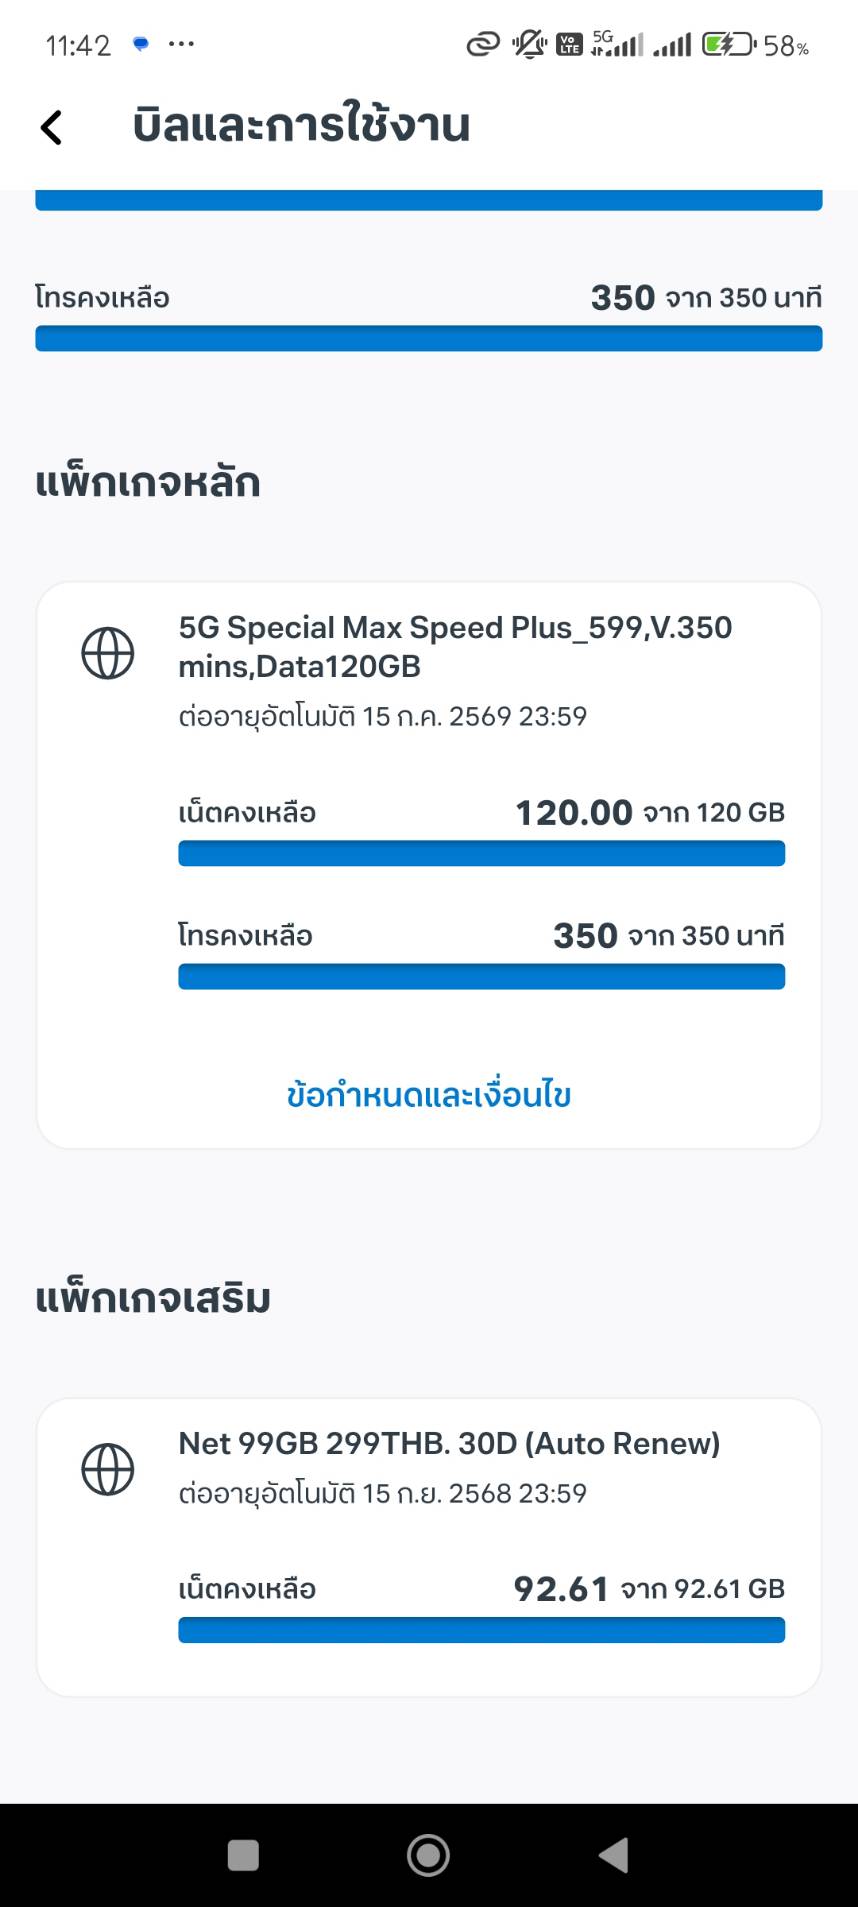
Task: Tap the globe icon of main package
Action: 108,653
